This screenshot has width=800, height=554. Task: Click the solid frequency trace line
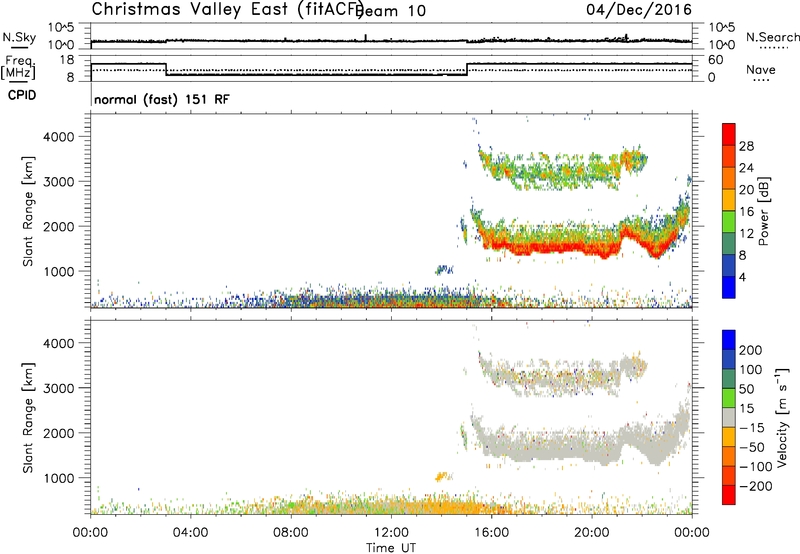[x=316, y=75]
